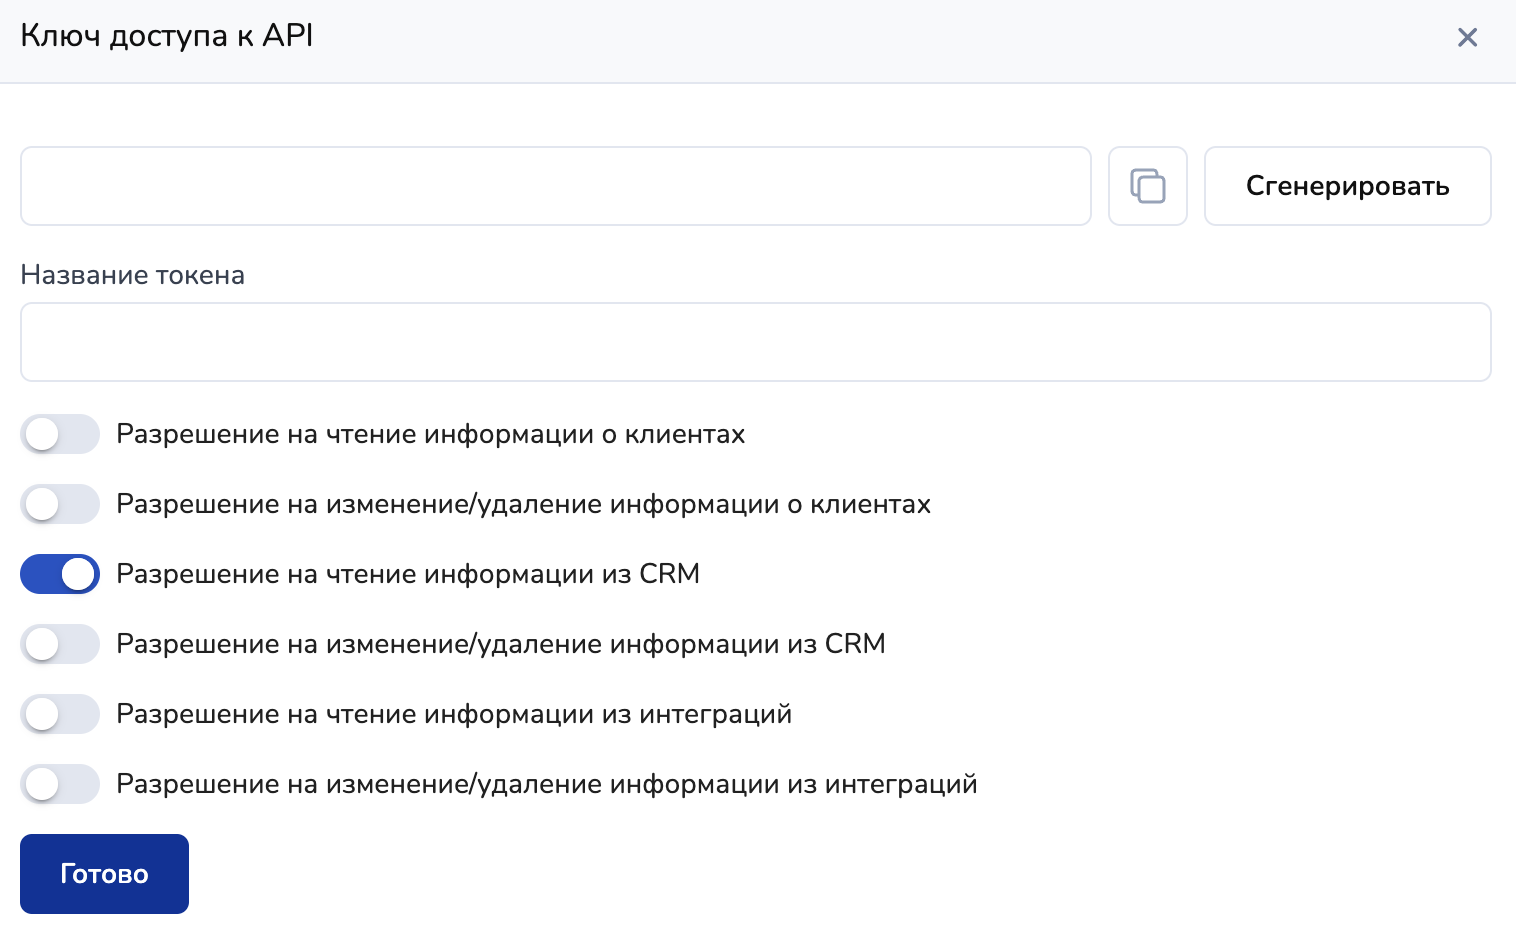This screenshot has height=944, width=1516.
Task: Copy the API key to clipboard
Action: (1147, 186)
